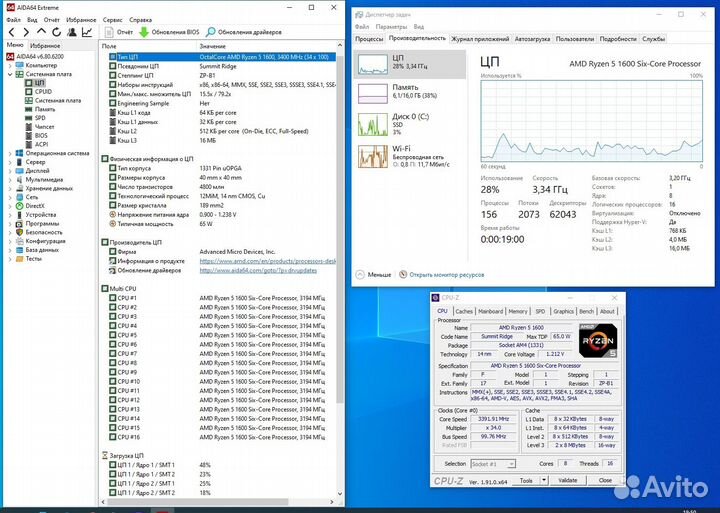Expand the Сервер tree node
Viewport: 720px width, 513px height.
click(x=10, y=162)
